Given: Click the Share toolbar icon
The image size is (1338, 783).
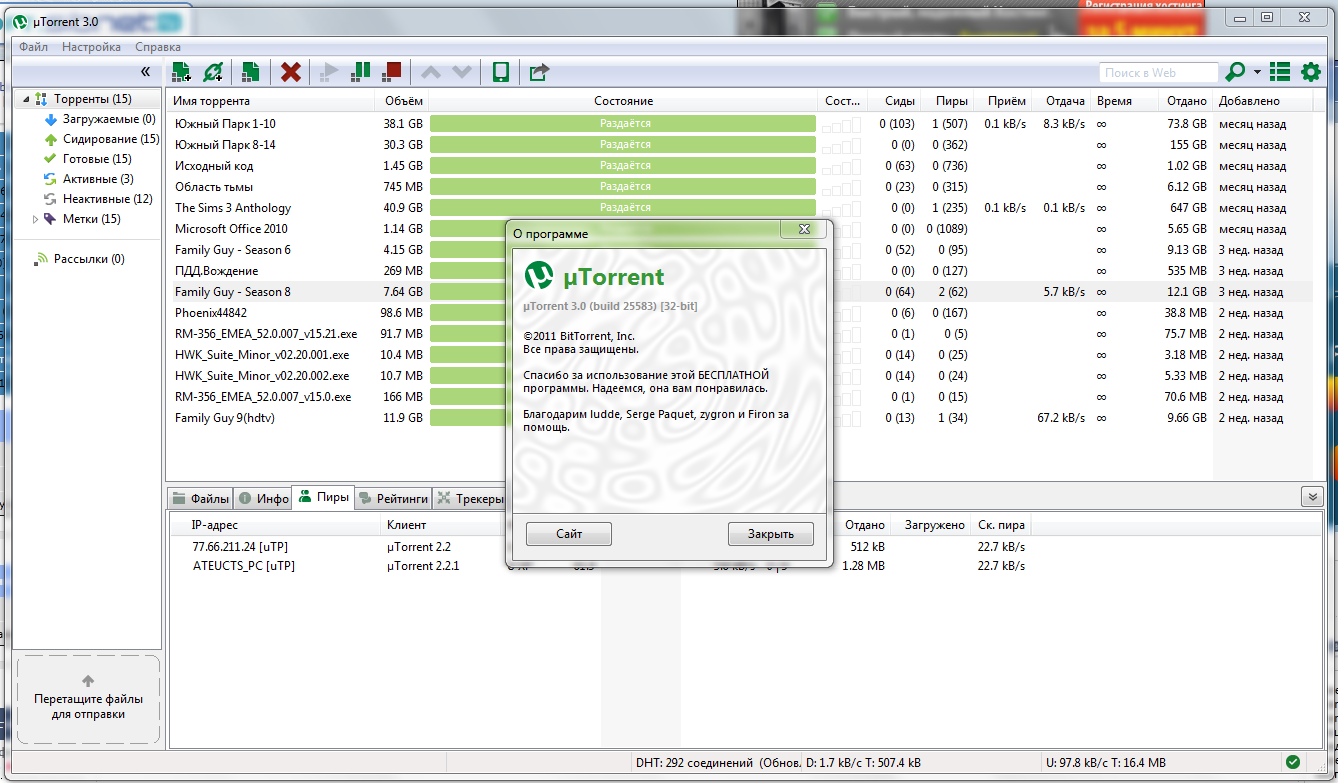Looking at the screenshot, I should tap(539, 72).
